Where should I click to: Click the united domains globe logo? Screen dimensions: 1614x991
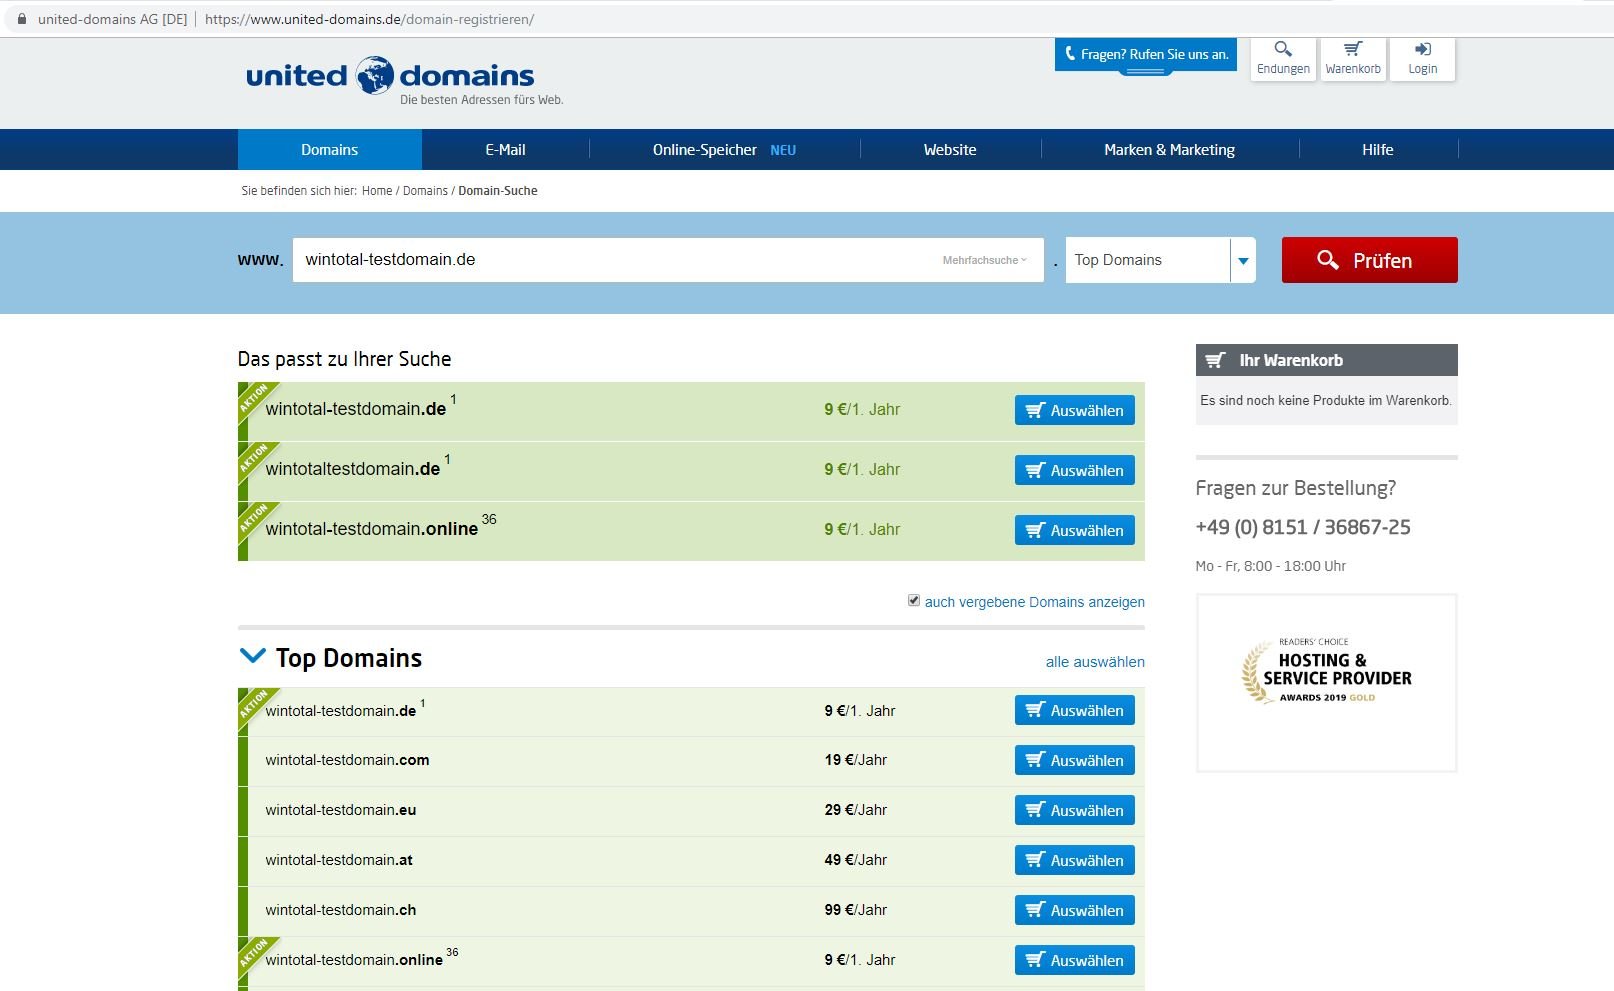[375, 75]
